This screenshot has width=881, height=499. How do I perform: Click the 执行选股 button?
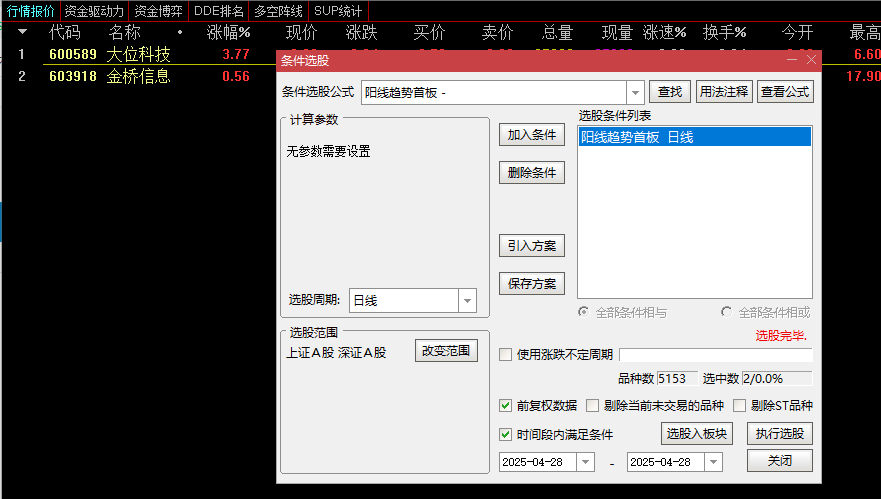pyautogui.click(x=780, y=434)
